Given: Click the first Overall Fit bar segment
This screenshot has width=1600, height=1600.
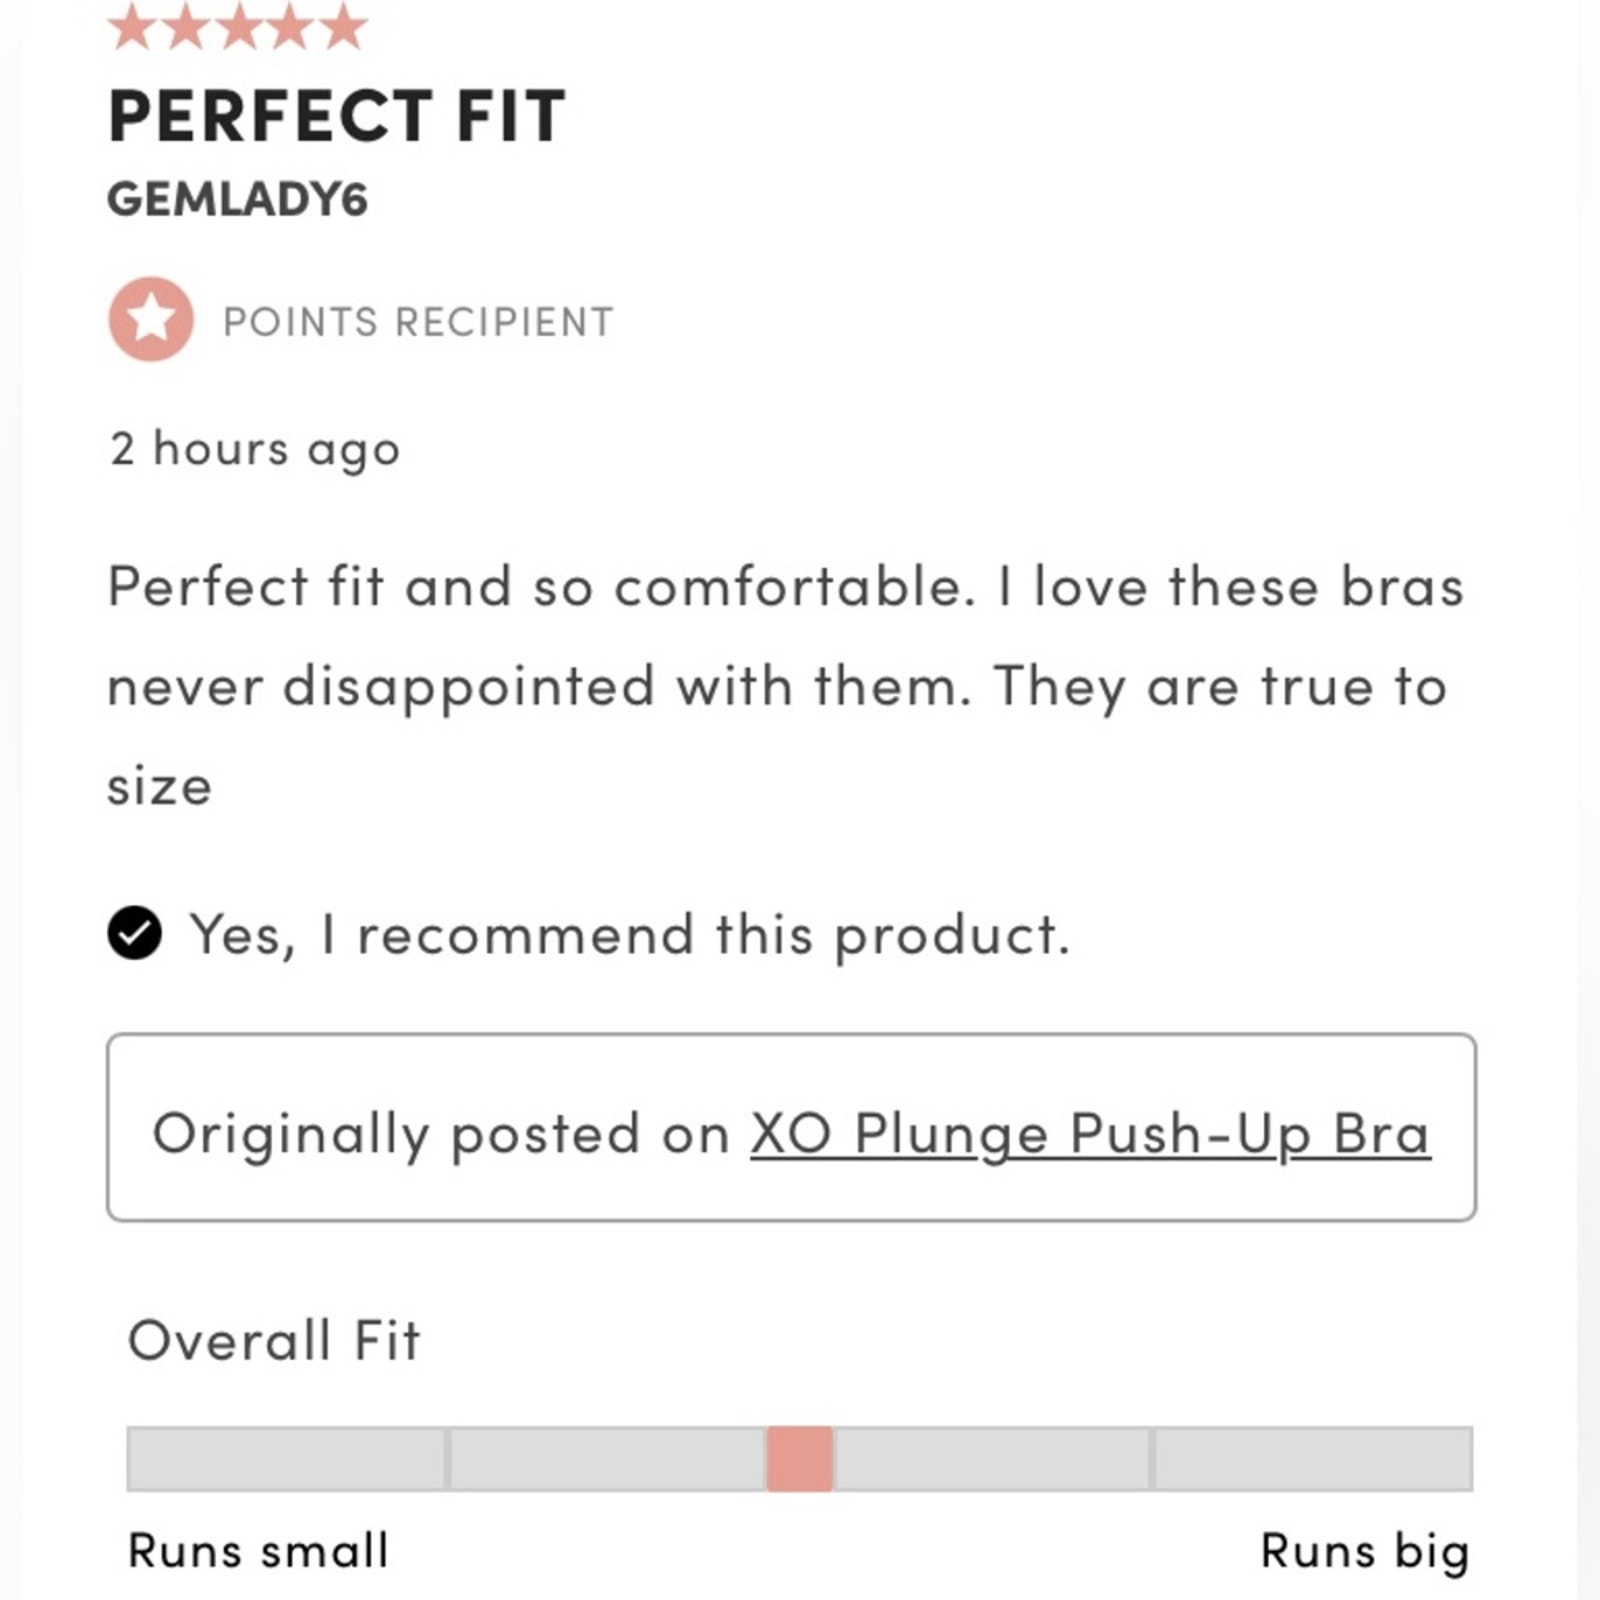Looking at the screenshot, I should [x=286, y=1459].
